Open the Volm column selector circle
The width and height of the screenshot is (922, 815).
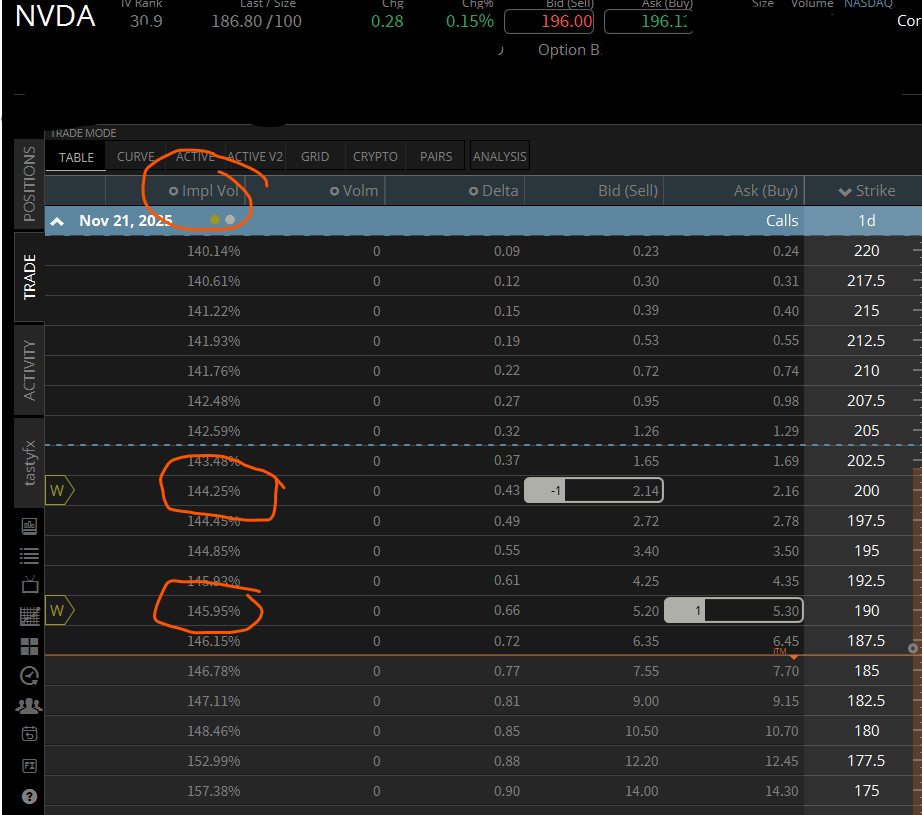335,191
